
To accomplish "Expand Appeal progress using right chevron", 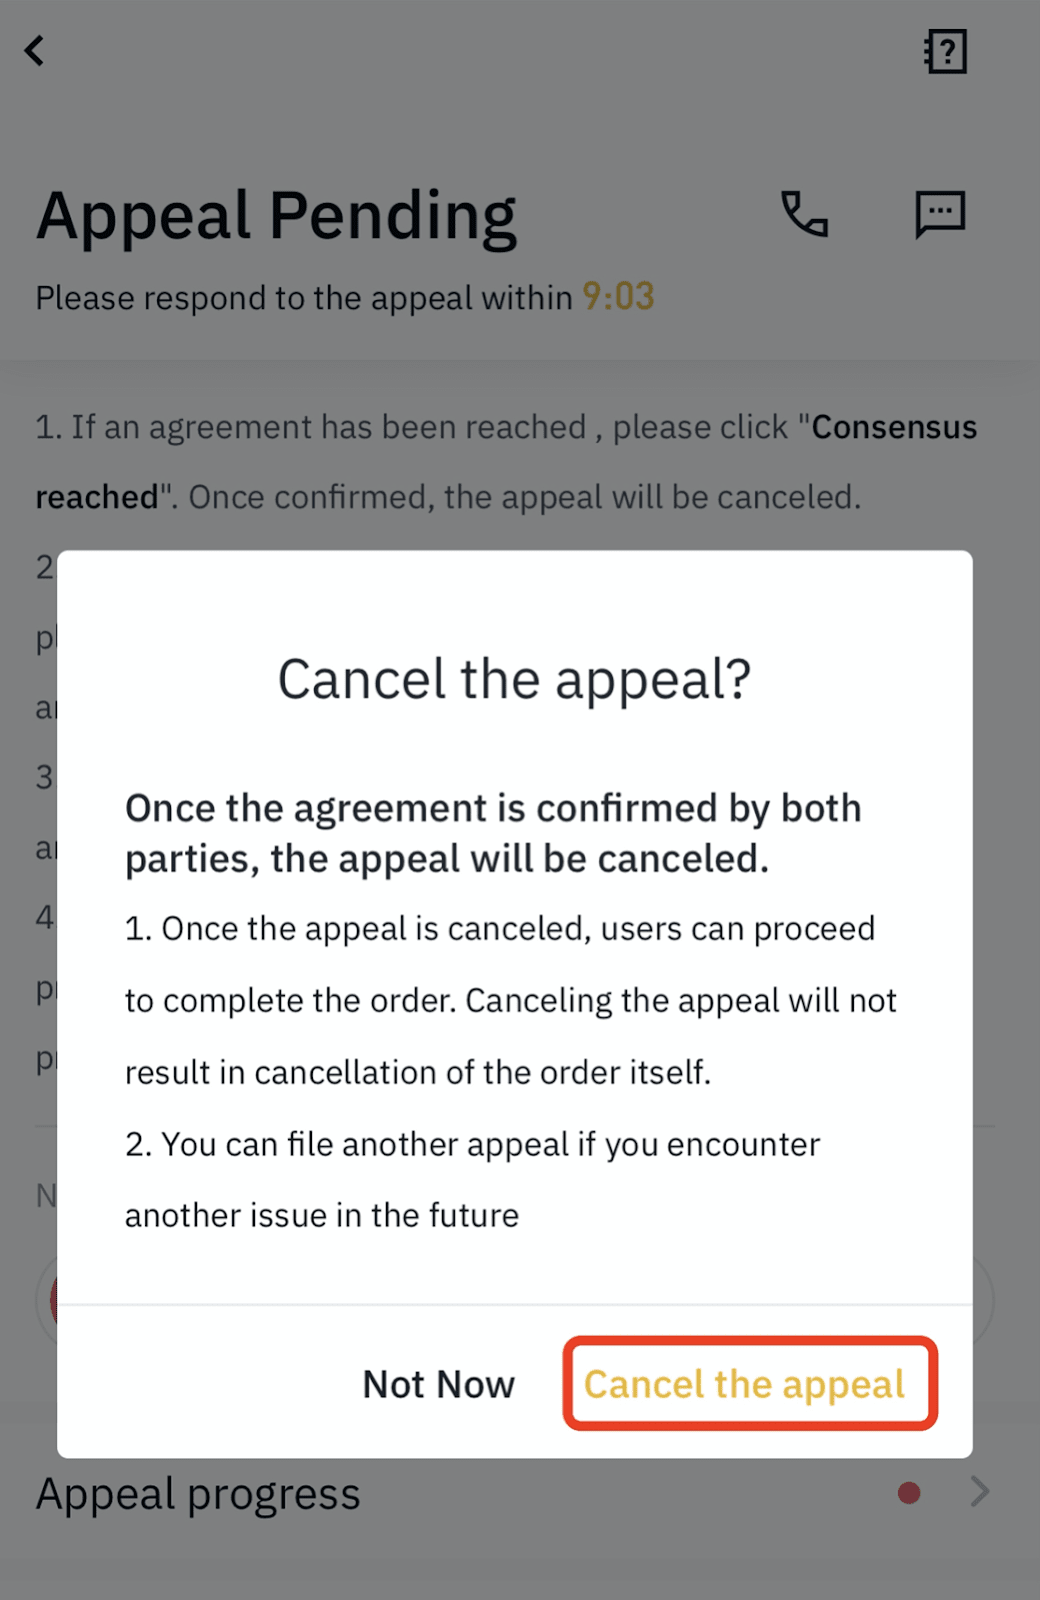I will (980, 1492).
